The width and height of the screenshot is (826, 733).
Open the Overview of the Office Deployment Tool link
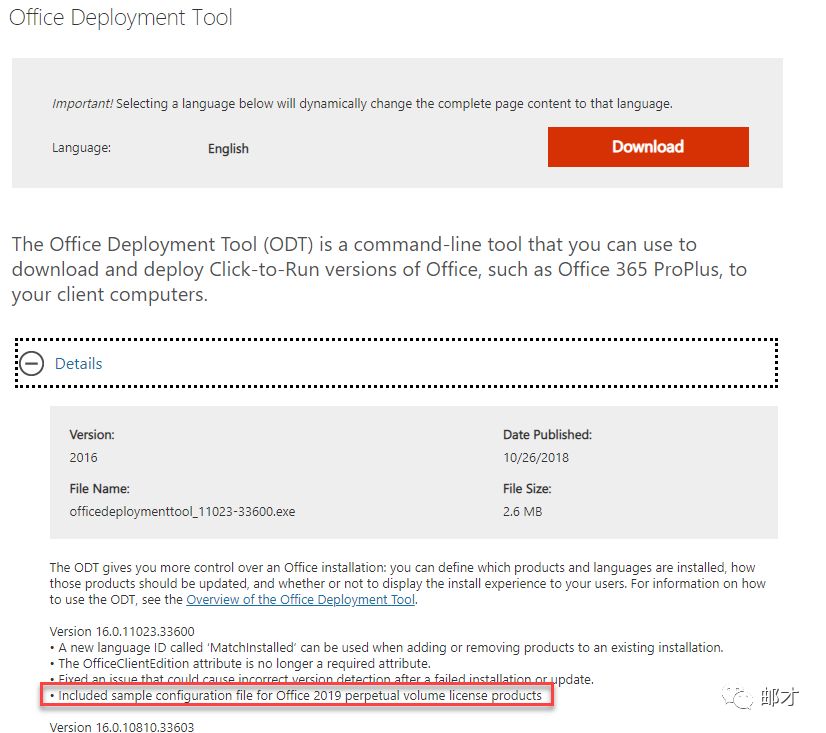300,600
